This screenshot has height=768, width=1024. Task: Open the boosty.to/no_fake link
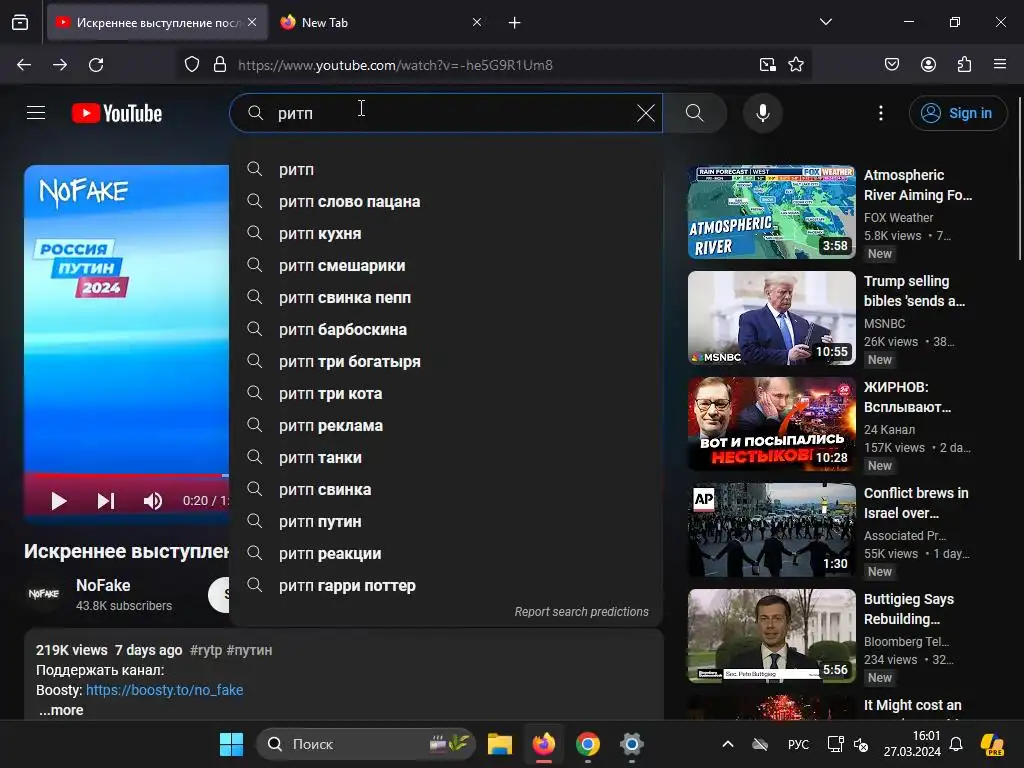point(165,690)
